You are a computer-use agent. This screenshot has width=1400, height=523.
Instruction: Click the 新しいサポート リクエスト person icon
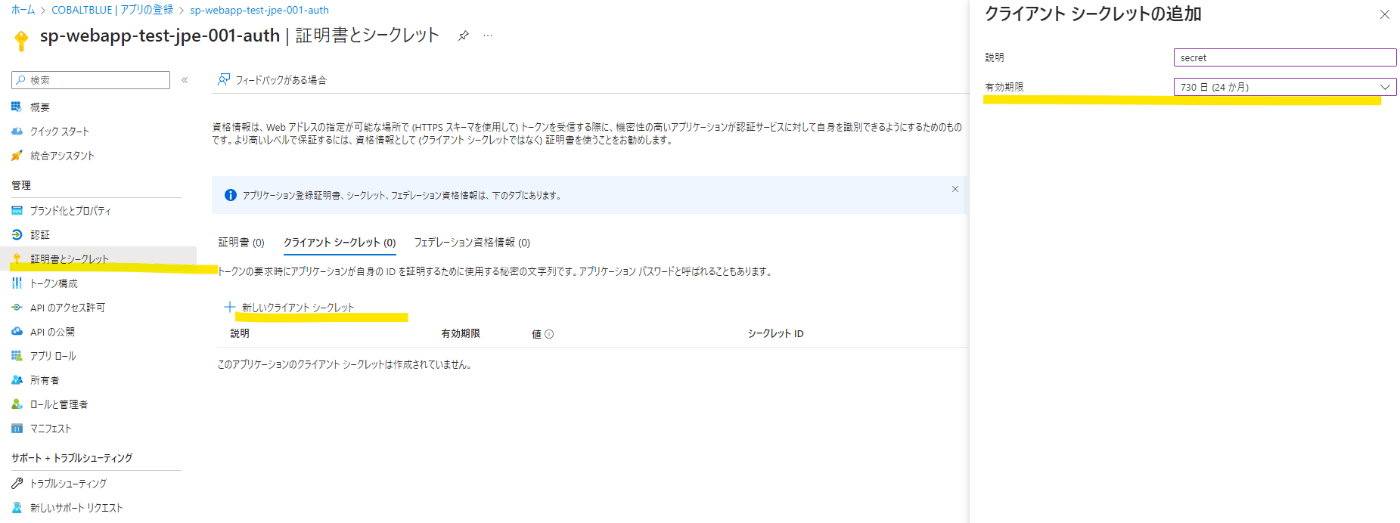pyautogui.click(x=16, y=508)
